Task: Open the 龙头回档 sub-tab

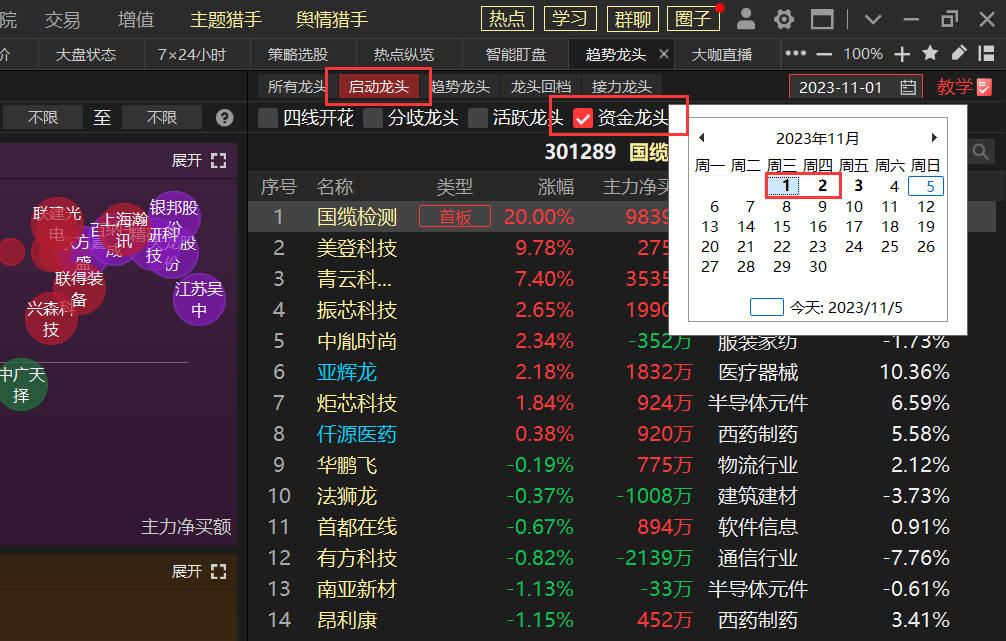Action: pos(541,87)
